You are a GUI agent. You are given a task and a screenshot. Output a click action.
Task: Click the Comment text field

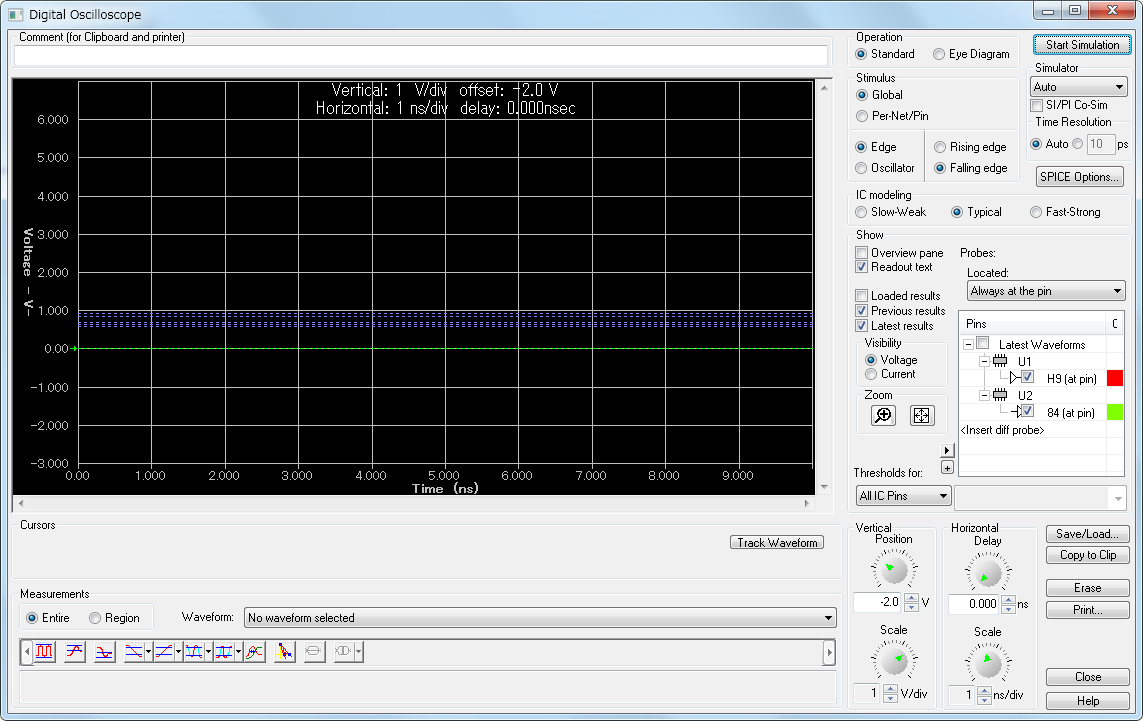pos(420,56)
